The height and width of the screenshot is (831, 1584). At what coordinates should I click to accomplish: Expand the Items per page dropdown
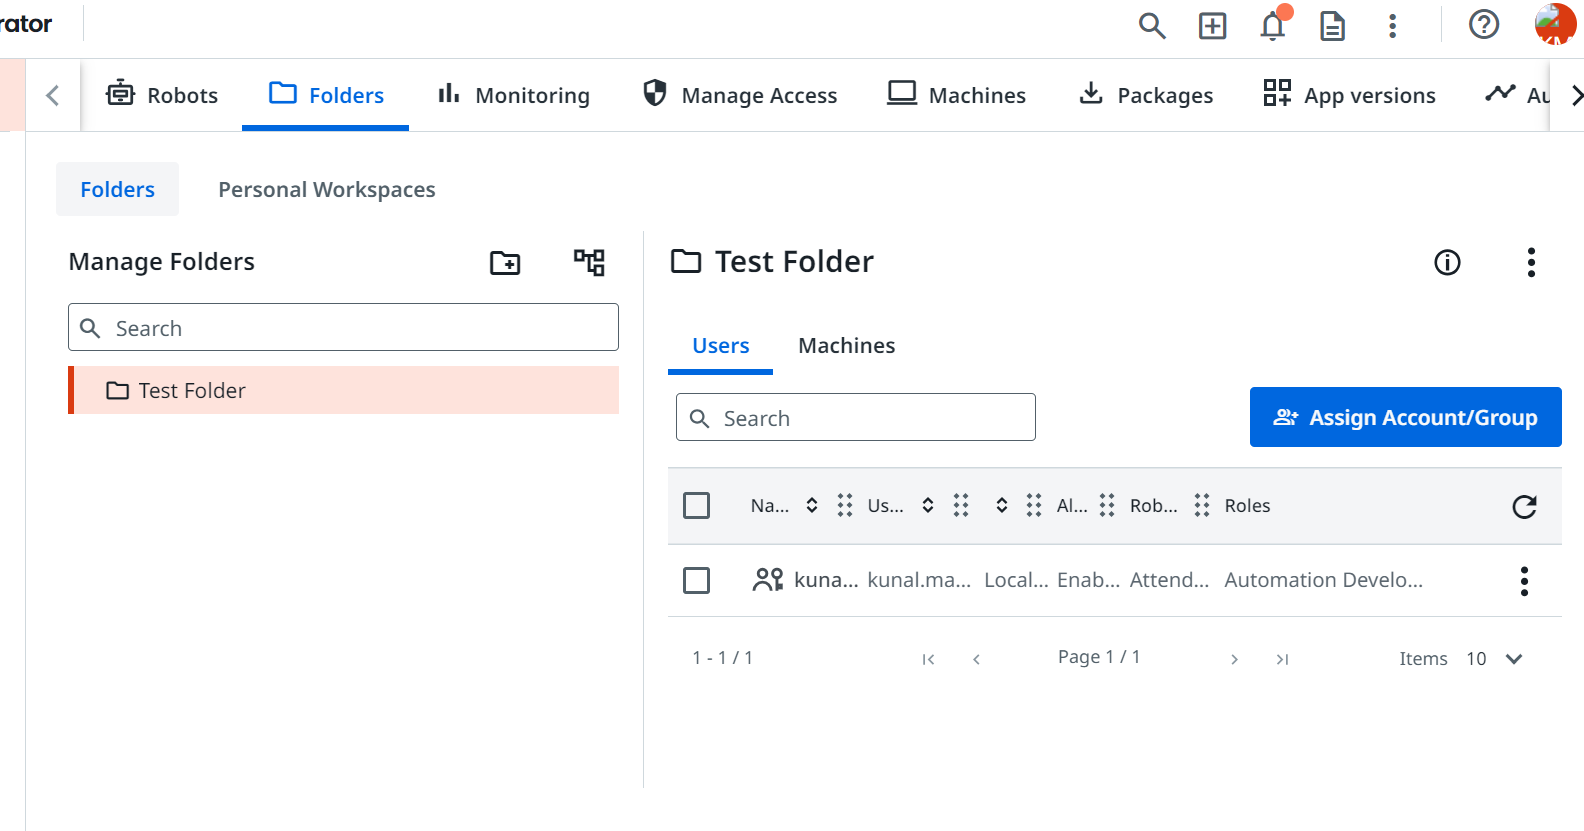[x=1513, y=659]
